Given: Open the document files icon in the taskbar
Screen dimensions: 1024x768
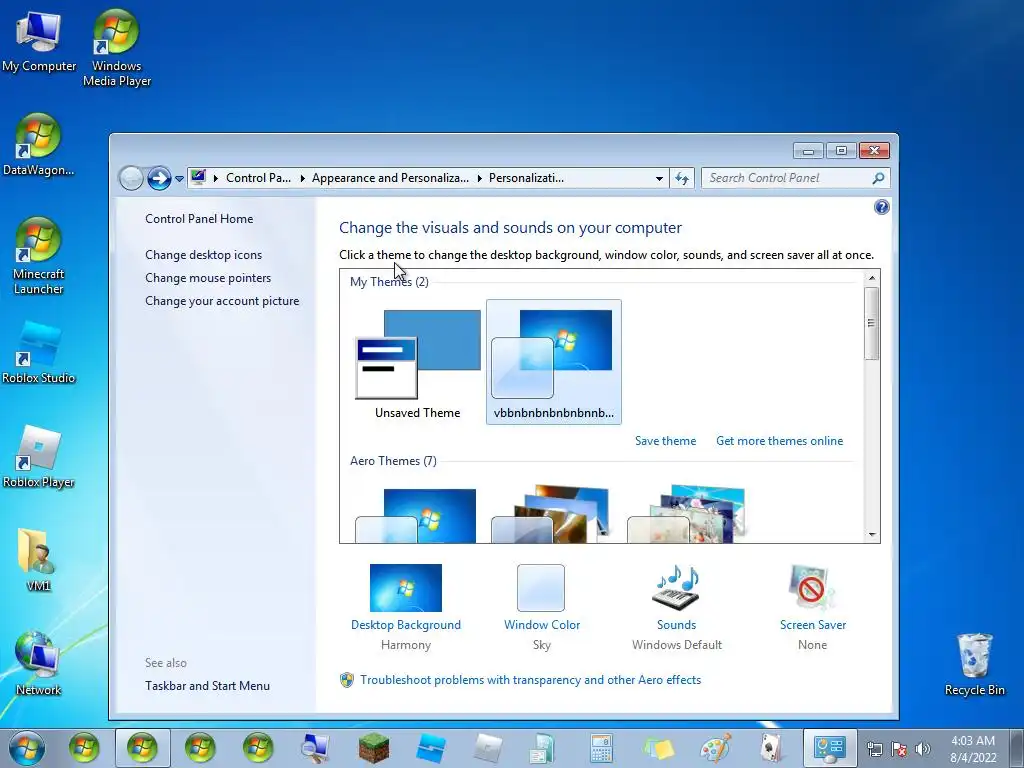Looking at the screenshot, I should tap(543, 748).
